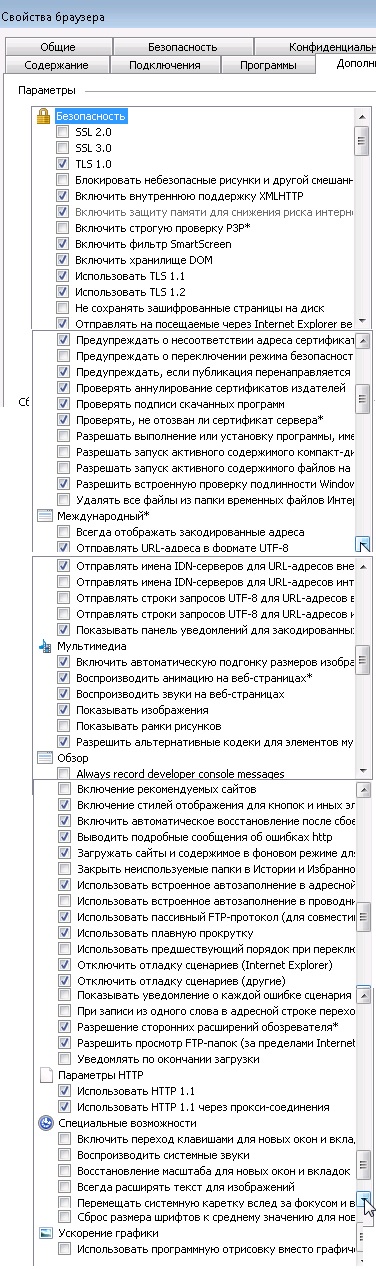Select the Дополнительно tab
This screenshot has width=376, height=1269.
347,64
